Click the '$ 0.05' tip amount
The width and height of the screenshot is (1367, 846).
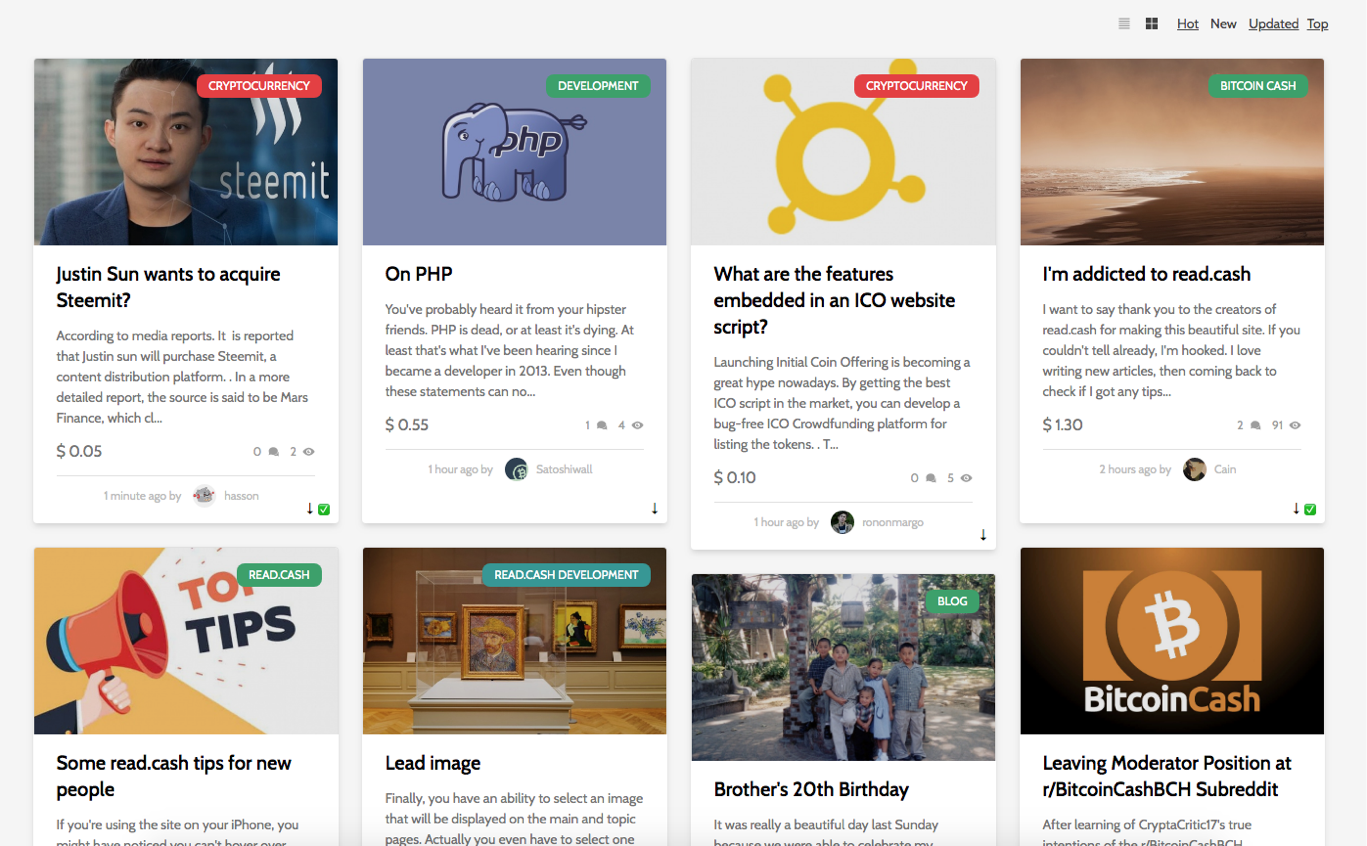(79, 451)
